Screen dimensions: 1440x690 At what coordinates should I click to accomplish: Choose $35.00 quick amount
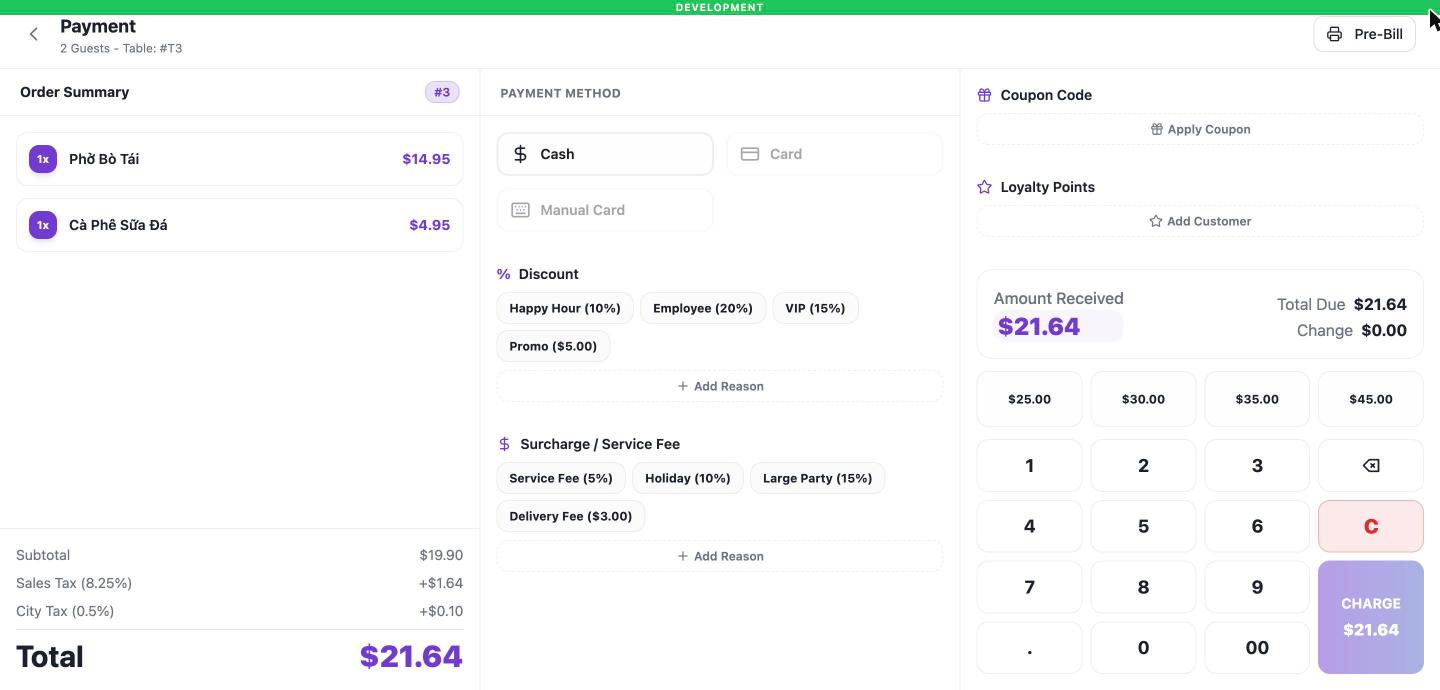point(1257,399)
